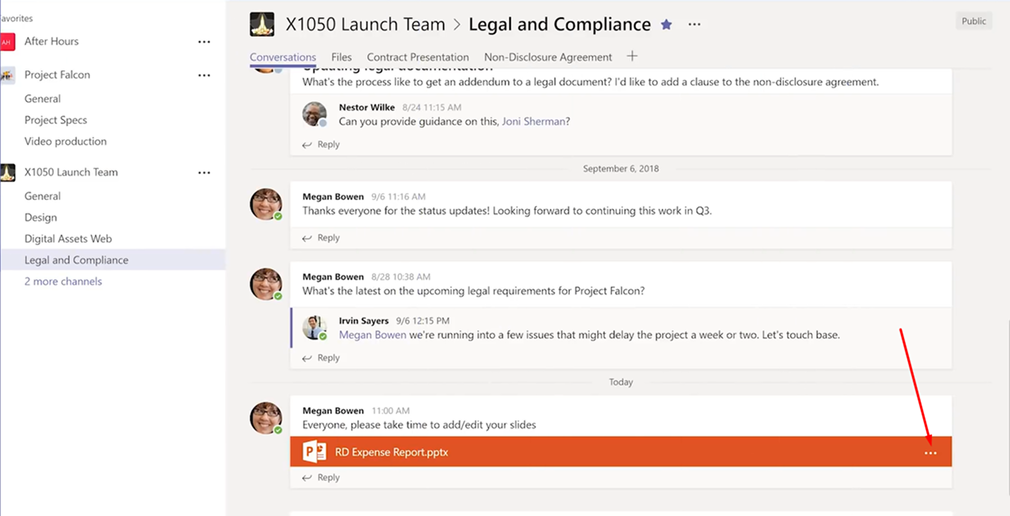1010x516 pixels.
Task: Click the 9/6 11:16 AM timestamp
Action: [398, 196]
